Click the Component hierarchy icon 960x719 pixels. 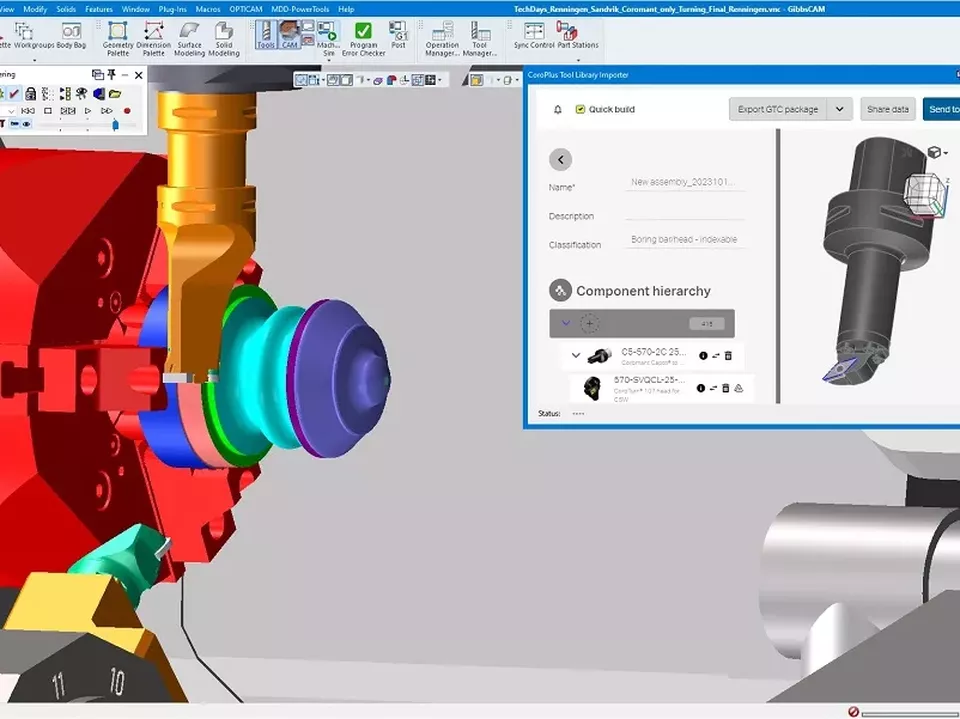pyautogui.click(x=560, y=290)
